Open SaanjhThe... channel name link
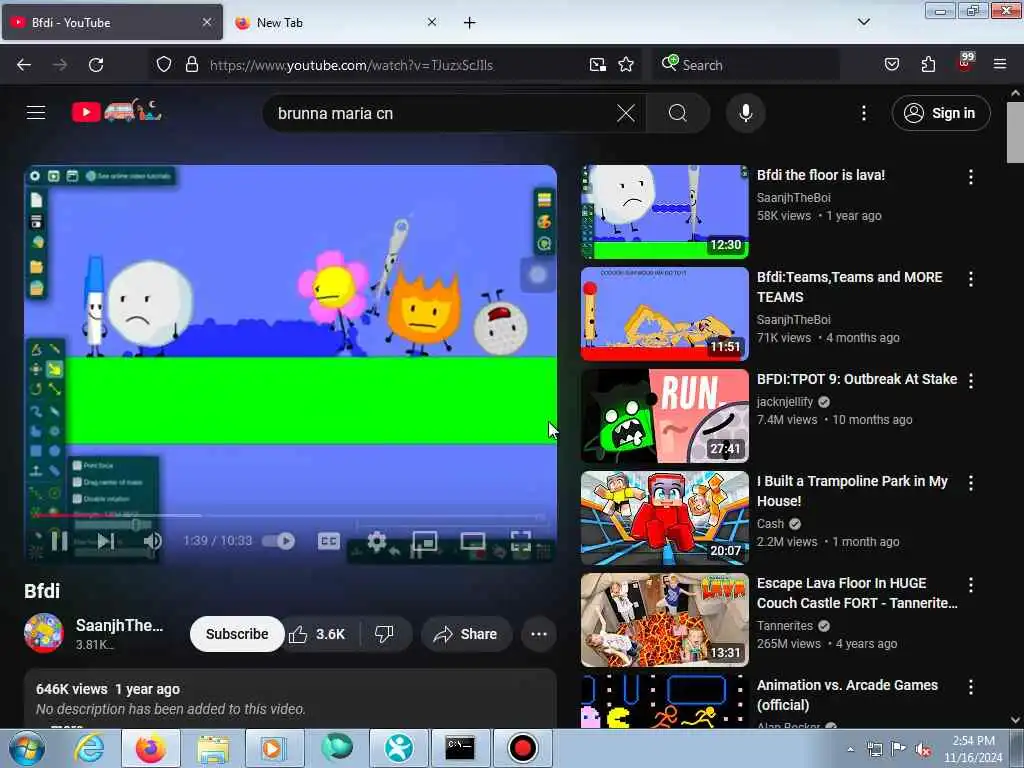This screenshot has width=1024, height=768. [x=120, y=625]
